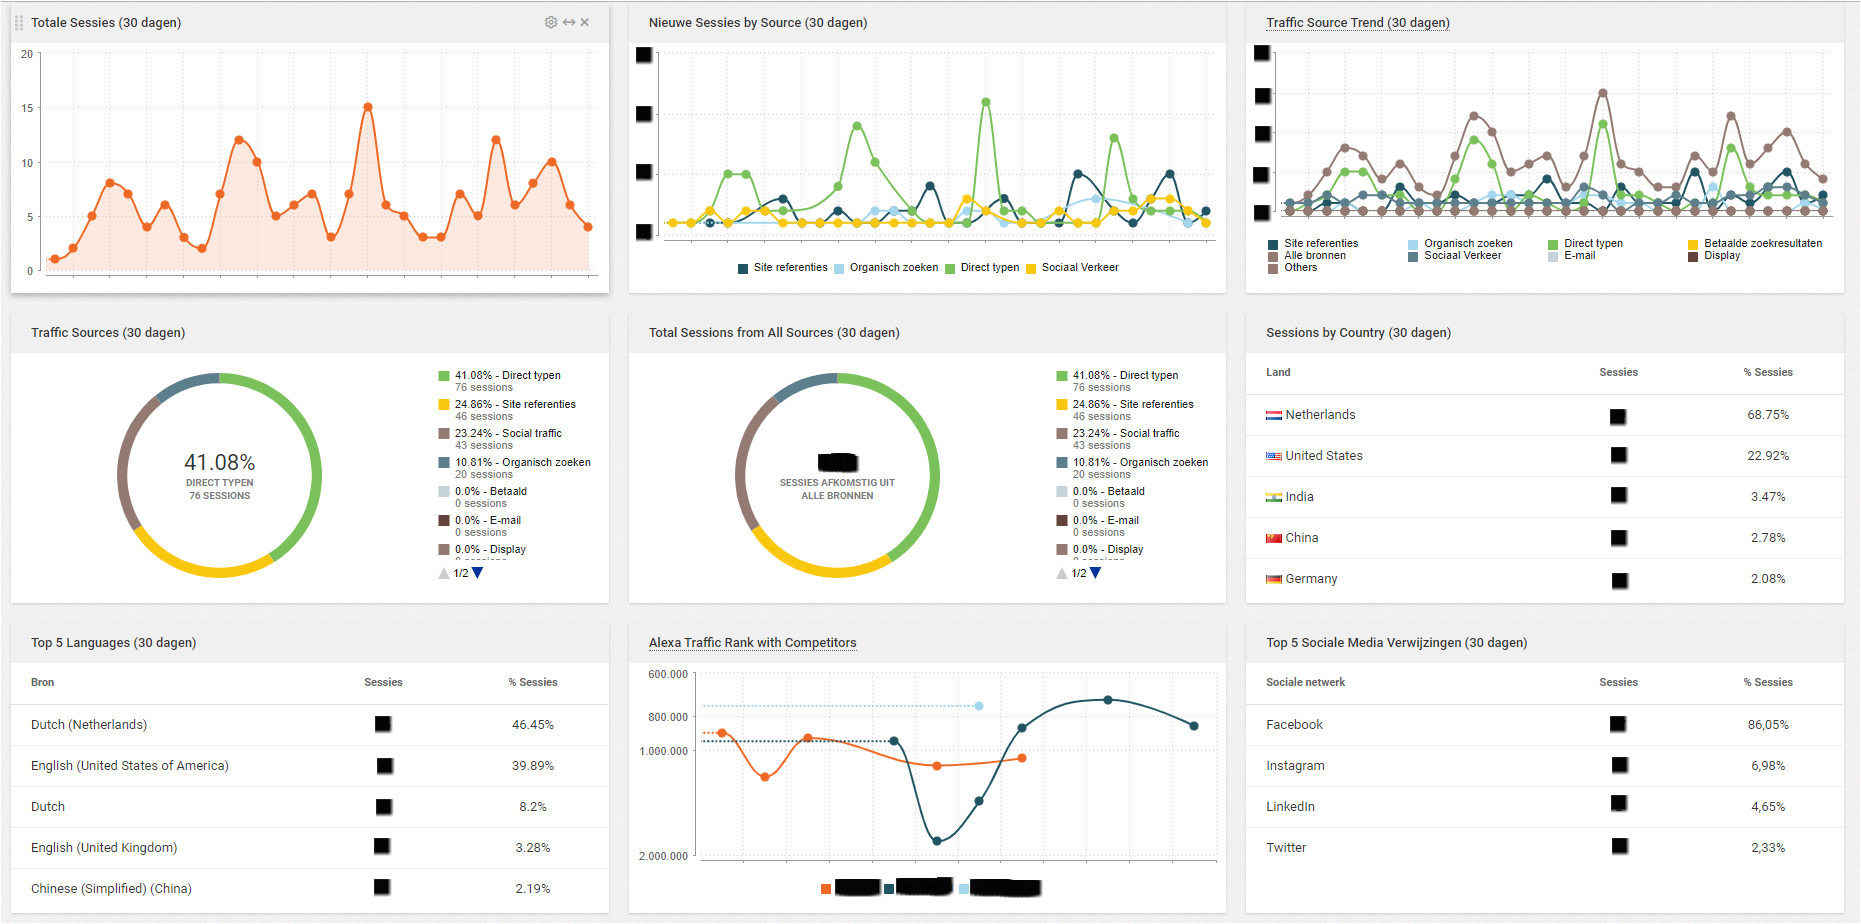Sort the countries table by % Sessies column
This screenshot has height=924, width=1861.
coord(1767,372)
